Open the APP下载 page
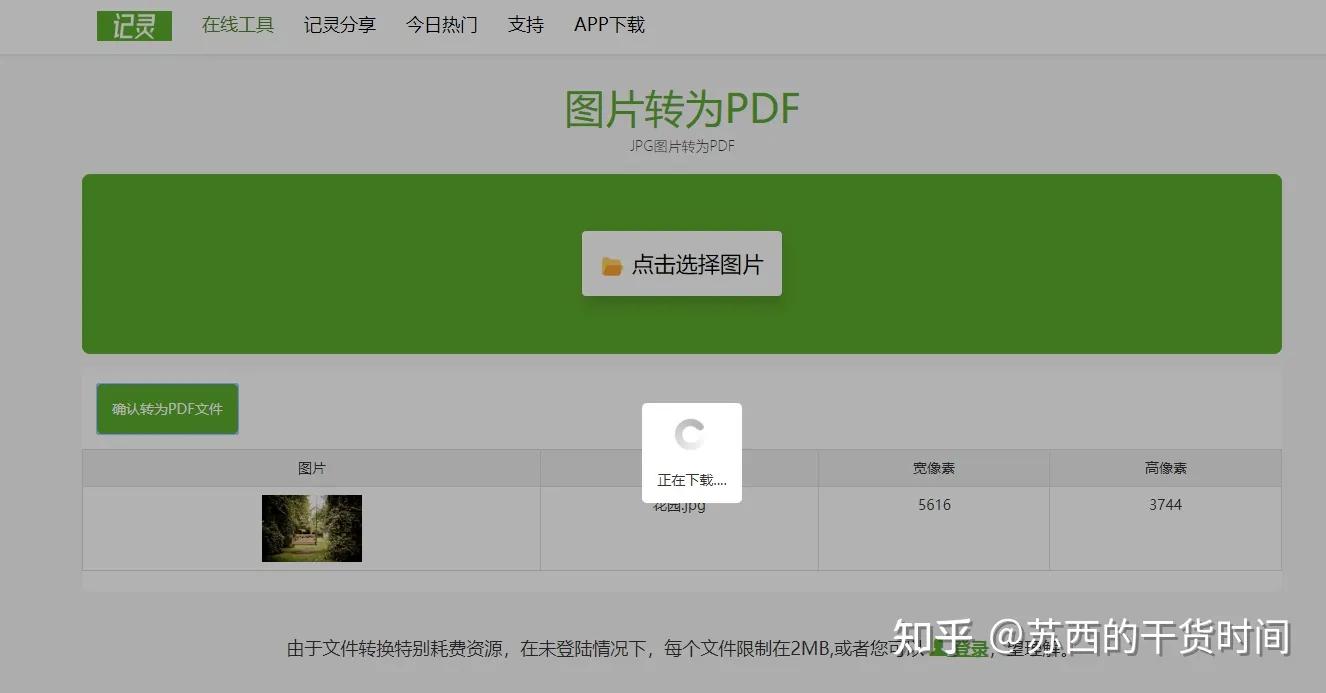Screen dimensions: 1326x693 click(608, 25)
